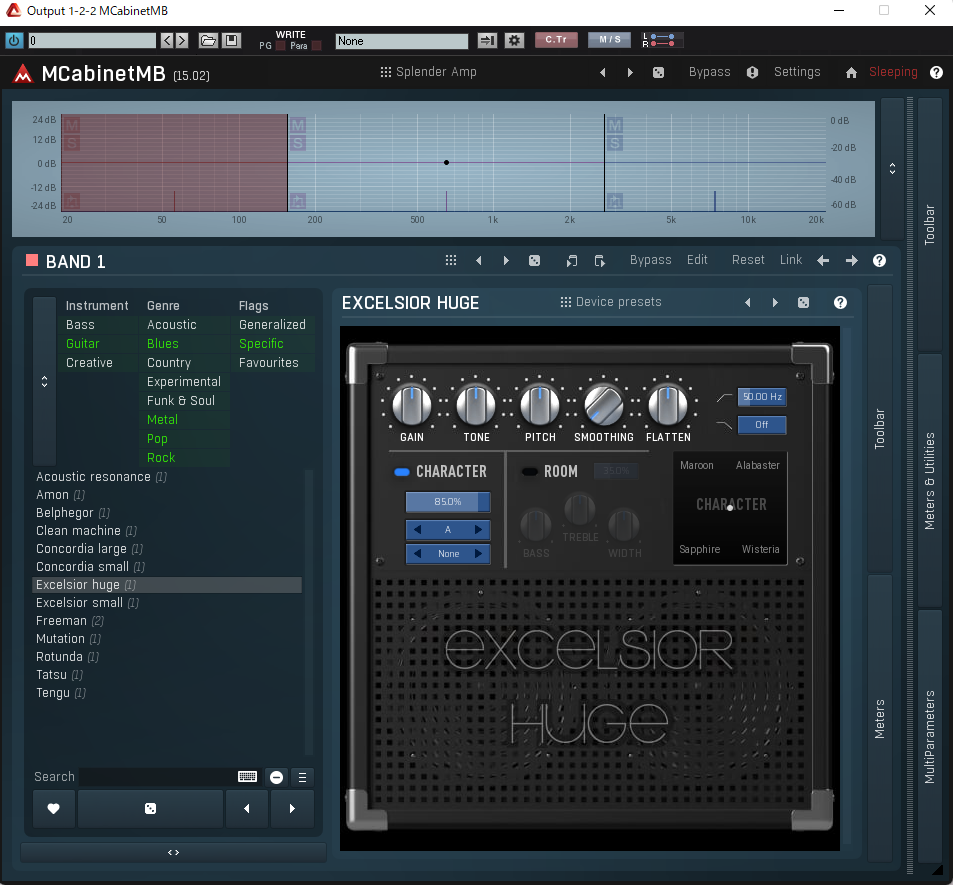This screenshot has height=885, width=953.
Task: Open the character A selector dropdown
Action: 448,529
